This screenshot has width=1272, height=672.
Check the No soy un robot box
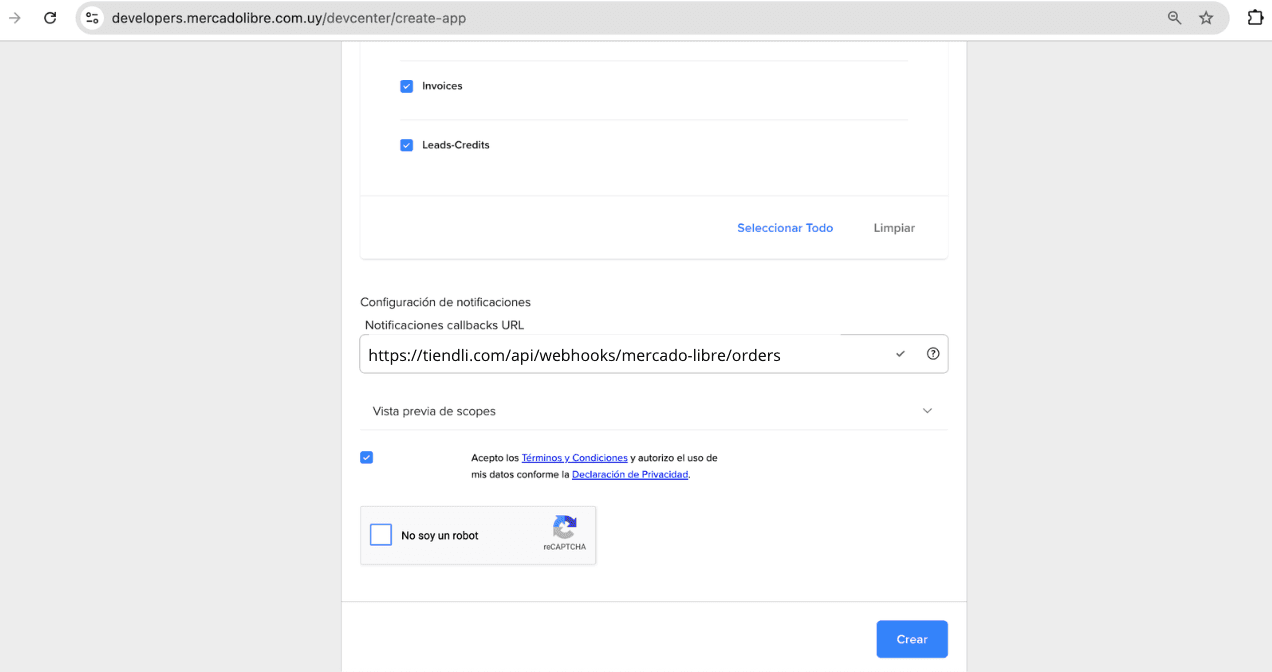pos(381,535)
